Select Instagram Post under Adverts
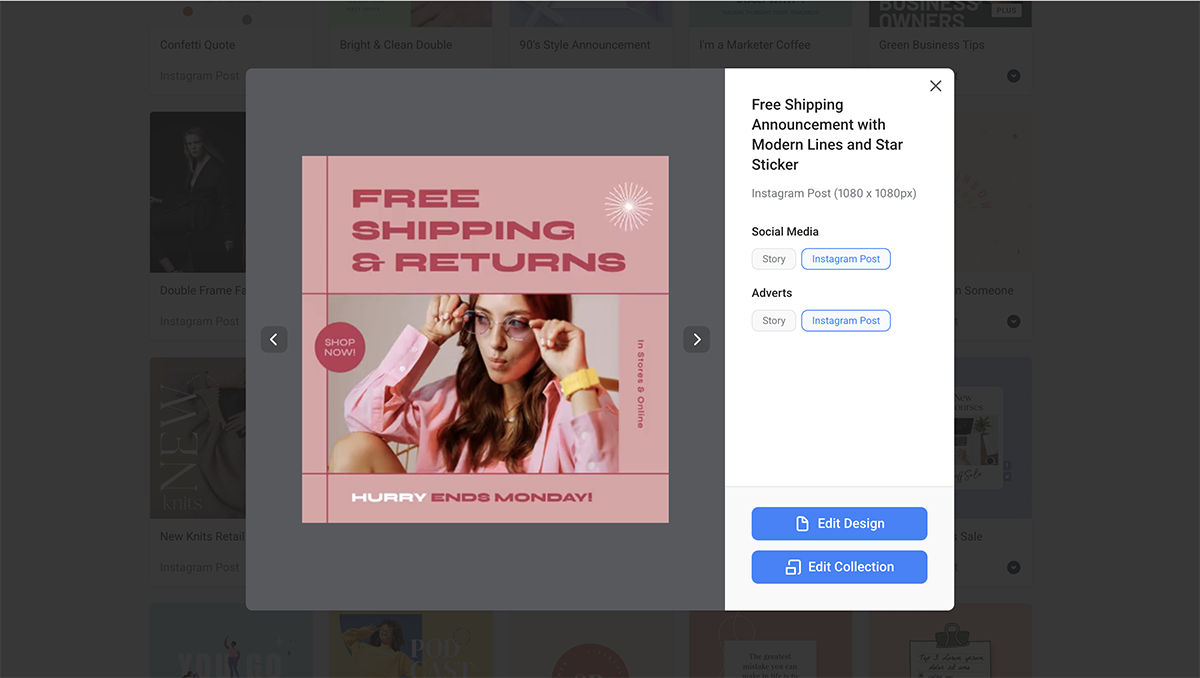The image size is (1200, 678). click(846, 320)
